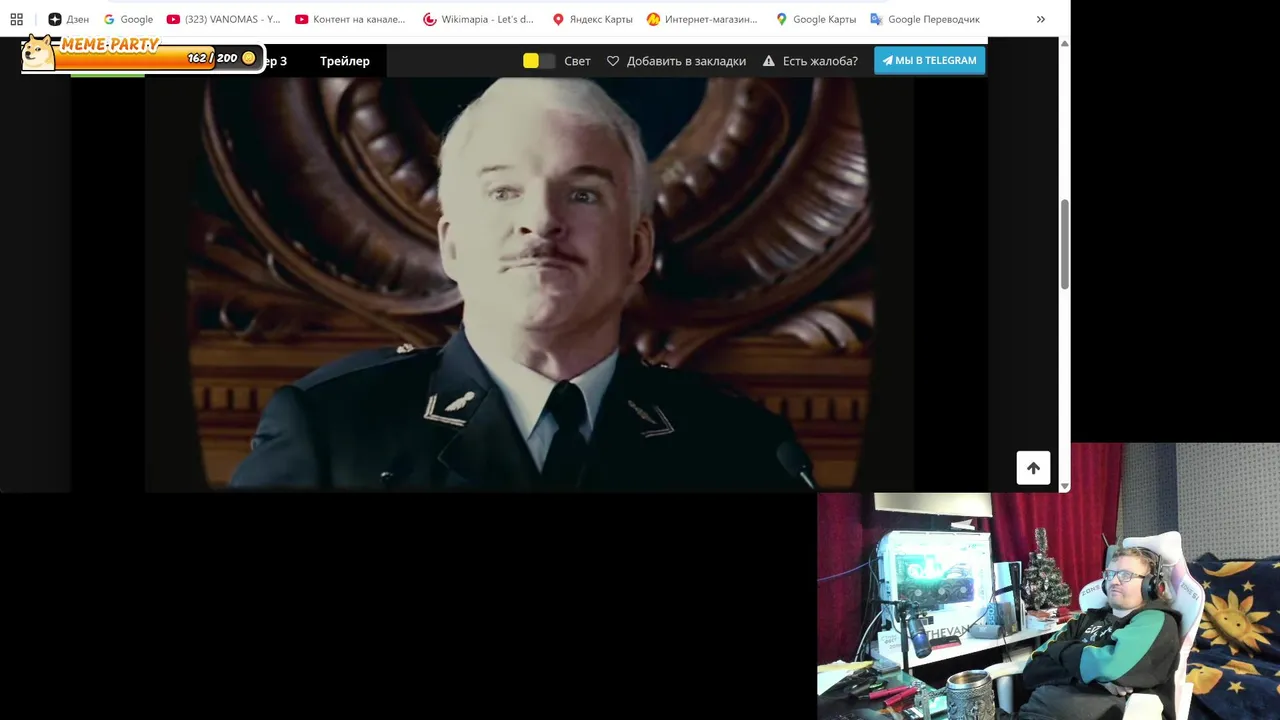This screenshot has width=1280, height=720.
Task: Open the Google Карты bookmark
Action: click(816, 19)
